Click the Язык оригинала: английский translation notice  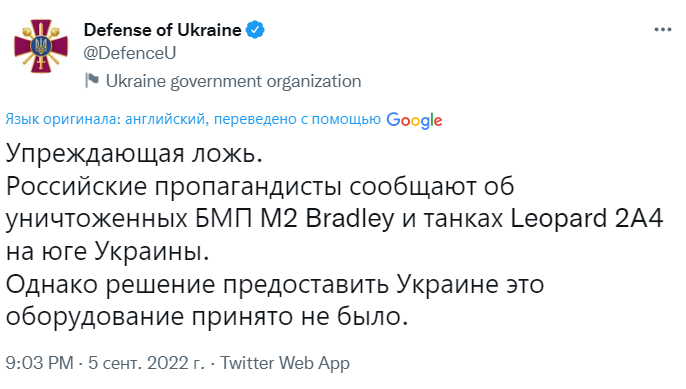[x=105, y=119]
